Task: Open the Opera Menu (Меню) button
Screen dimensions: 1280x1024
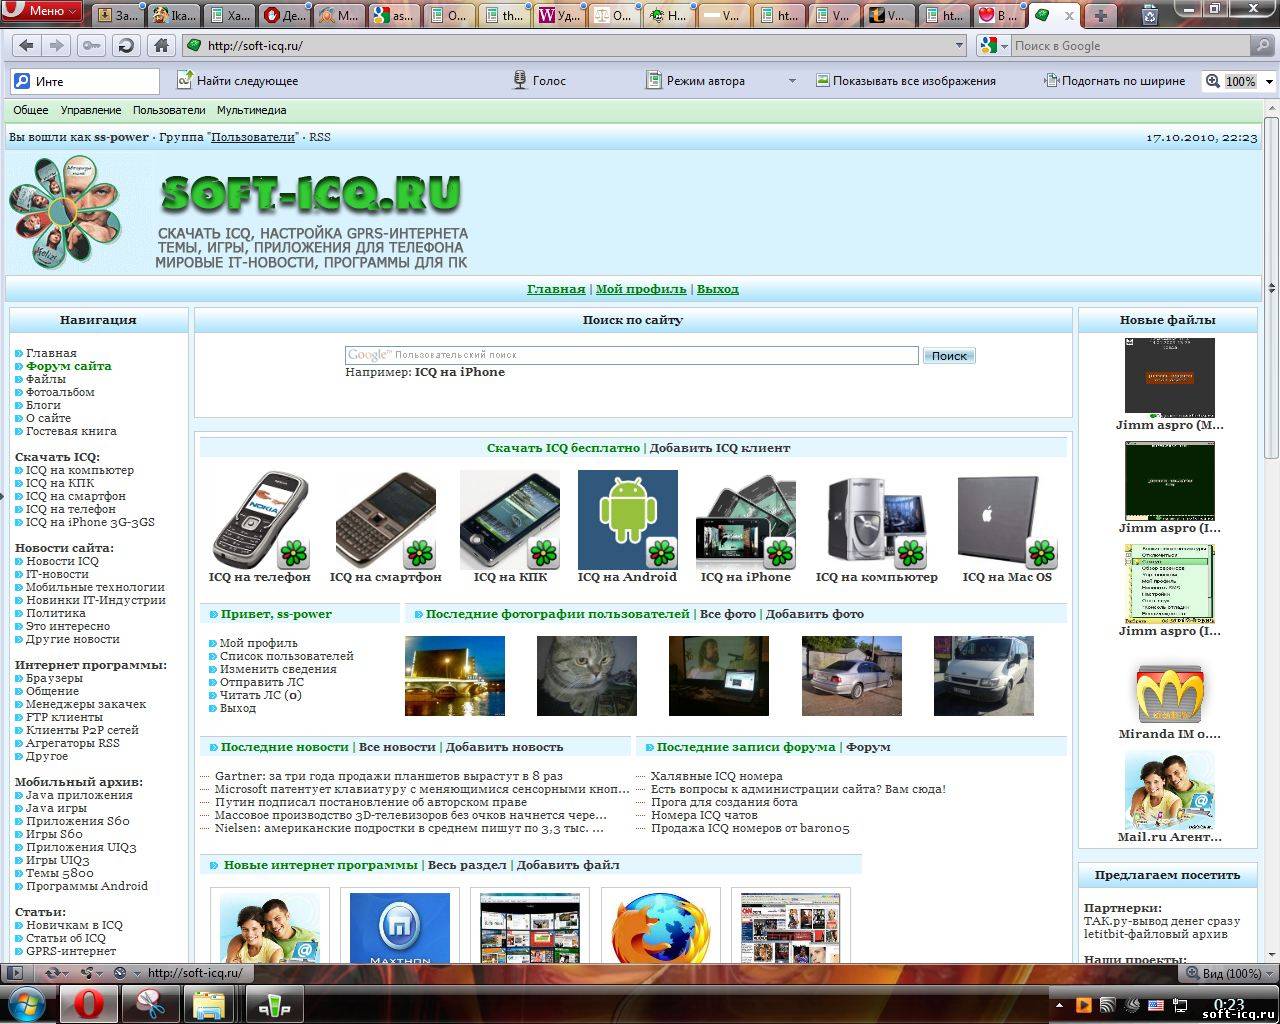Action: (x=42, y=11)
